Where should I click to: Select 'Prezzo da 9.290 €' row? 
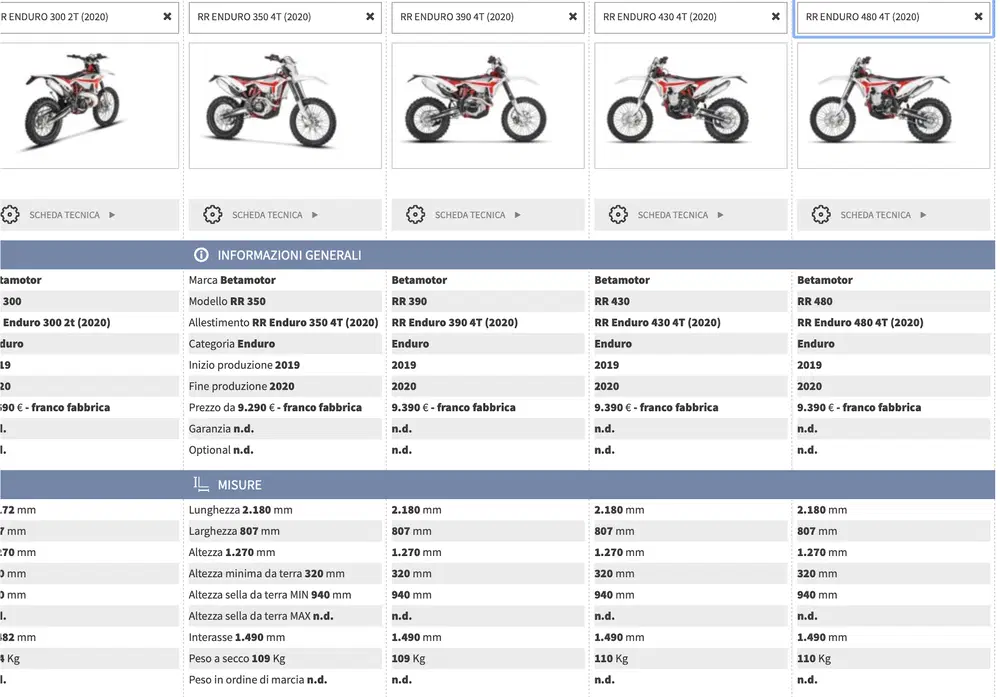point(285,407)
